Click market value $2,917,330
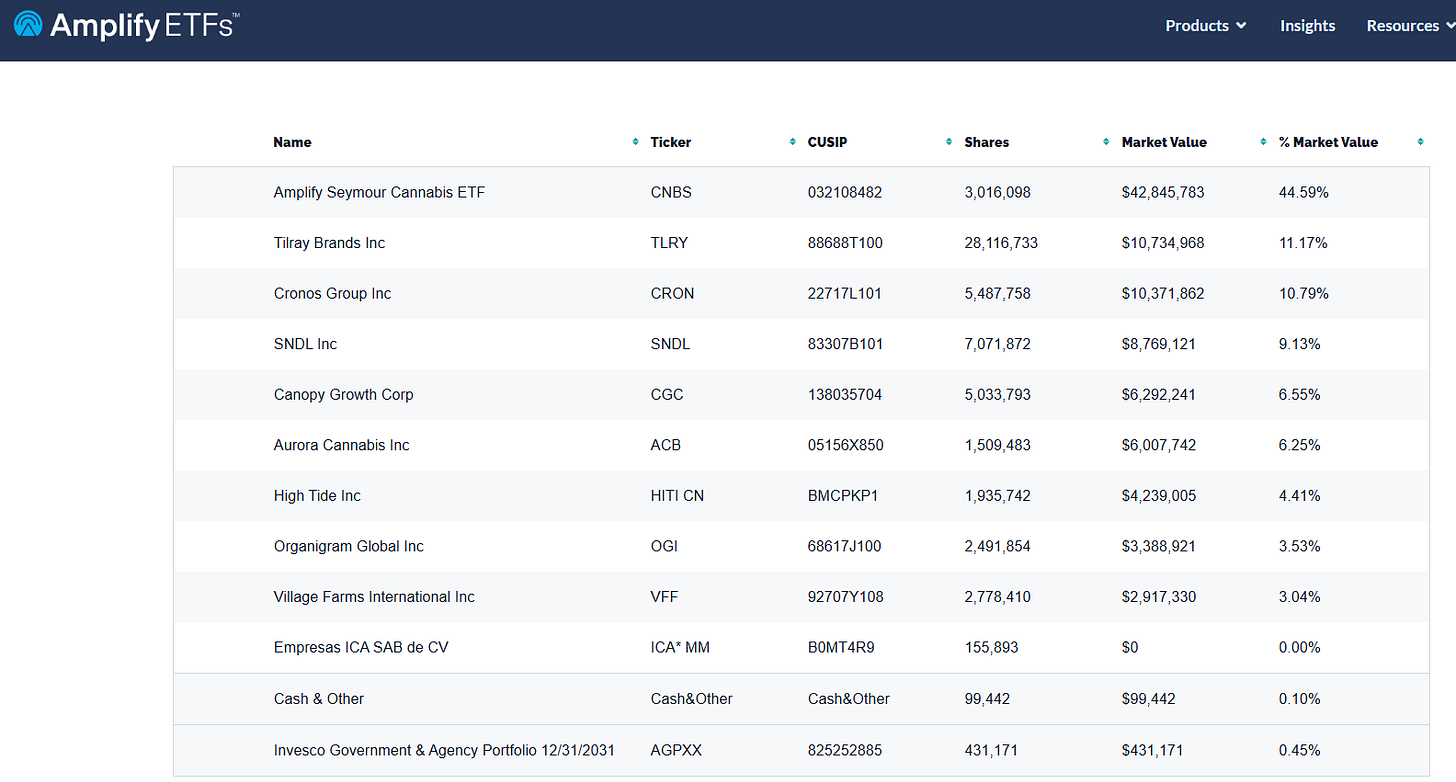The width and height of the screenshot is (1456, 782). (x=1159, y=597)
